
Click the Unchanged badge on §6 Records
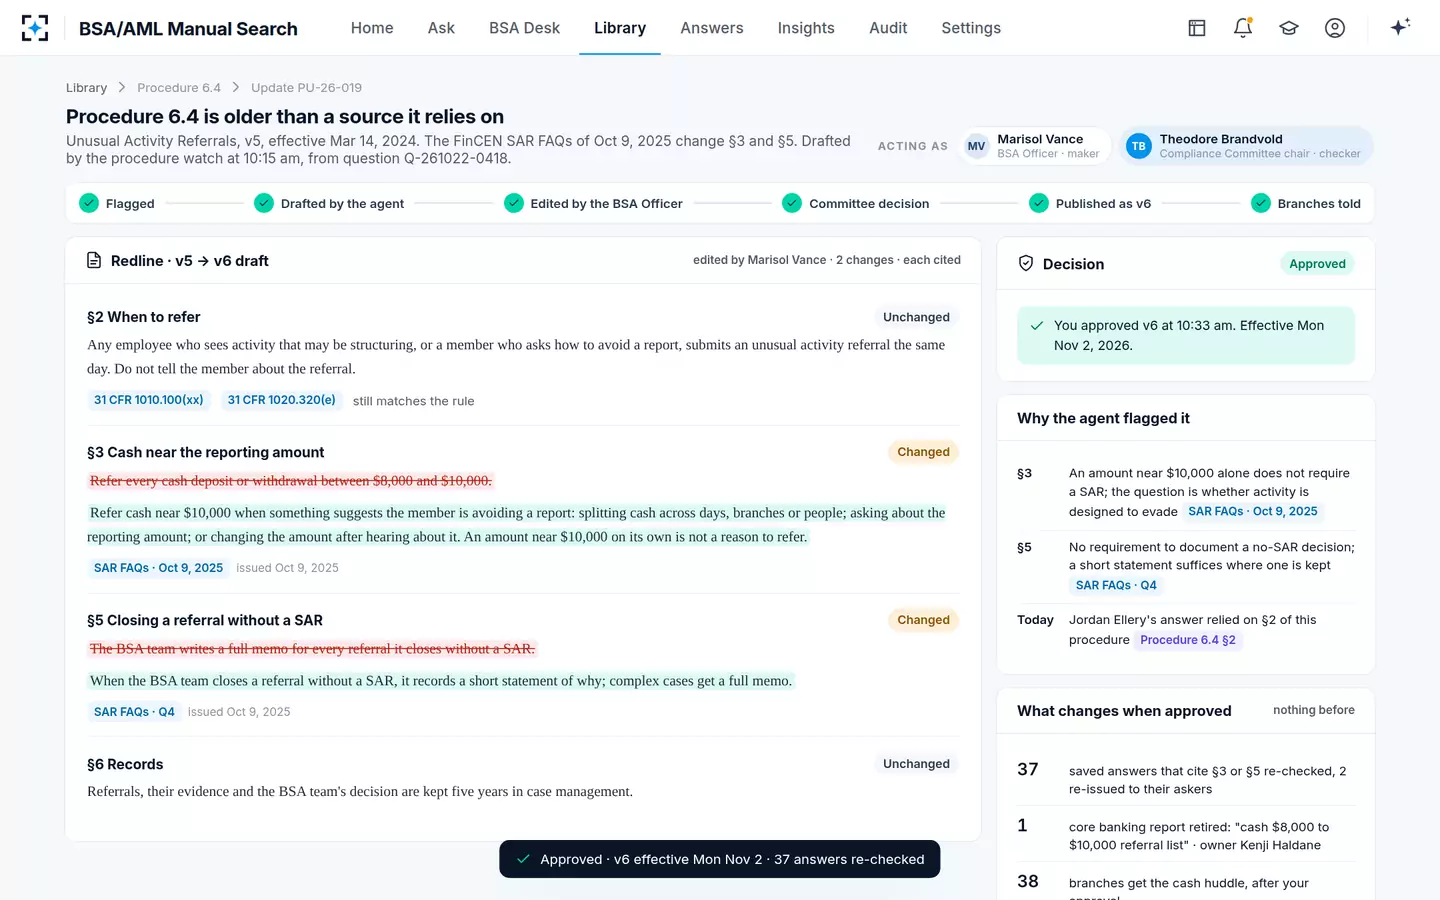916,764
